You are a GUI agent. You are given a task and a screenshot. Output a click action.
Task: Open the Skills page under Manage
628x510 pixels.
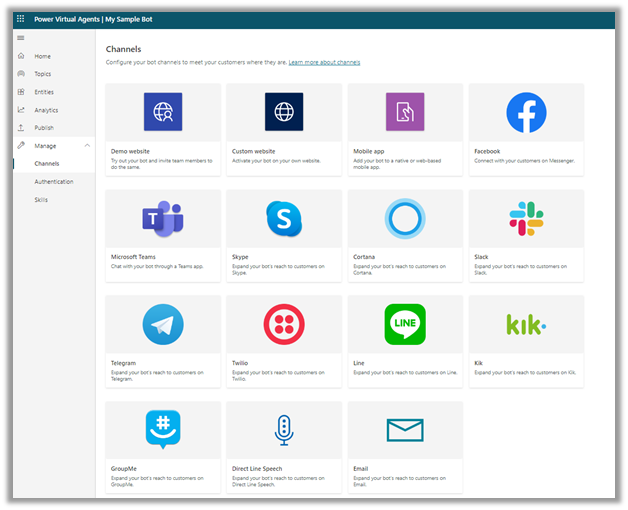[x=41, y=200]
